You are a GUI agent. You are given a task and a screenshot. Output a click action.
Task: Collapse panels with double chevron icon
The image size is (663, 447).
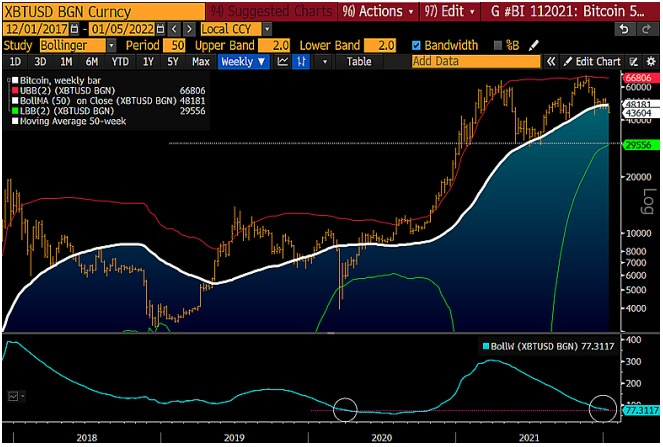tap(553, 62)
